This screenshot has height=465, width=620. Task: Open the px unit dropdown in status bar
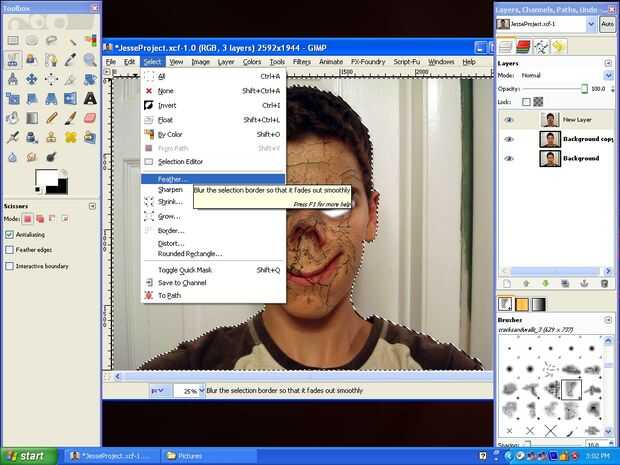coord(157,391)
